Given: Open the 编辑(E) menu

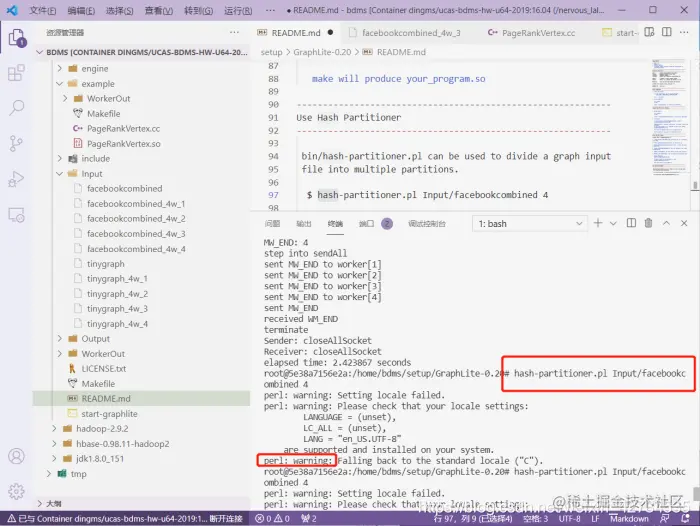Looking at the screenshot, I should tap(81, 10).
